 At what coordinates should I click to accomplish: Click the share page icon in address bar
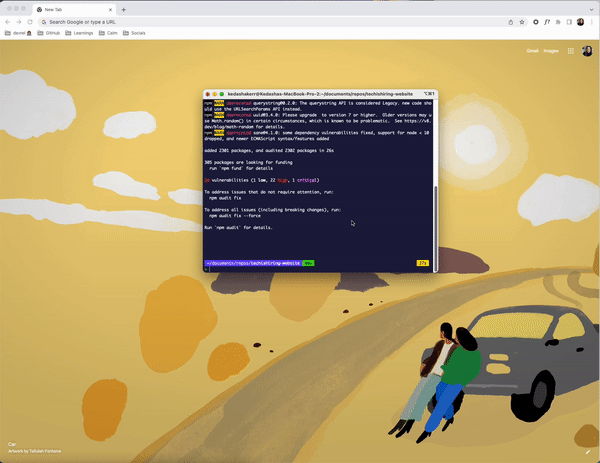pyautogui.click(x=511, y=22)
